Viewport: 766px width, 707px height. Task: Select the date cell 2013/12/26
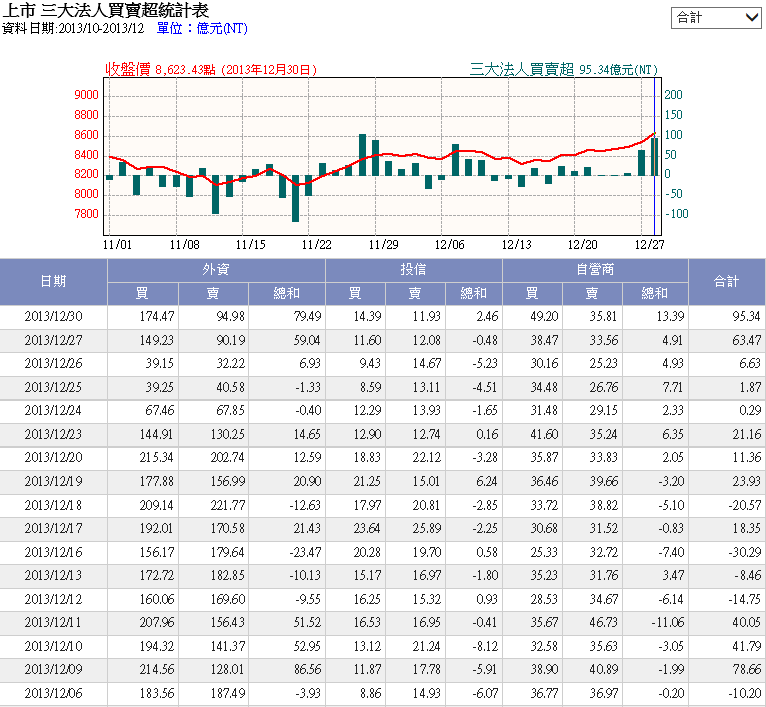tap(53, 364)
